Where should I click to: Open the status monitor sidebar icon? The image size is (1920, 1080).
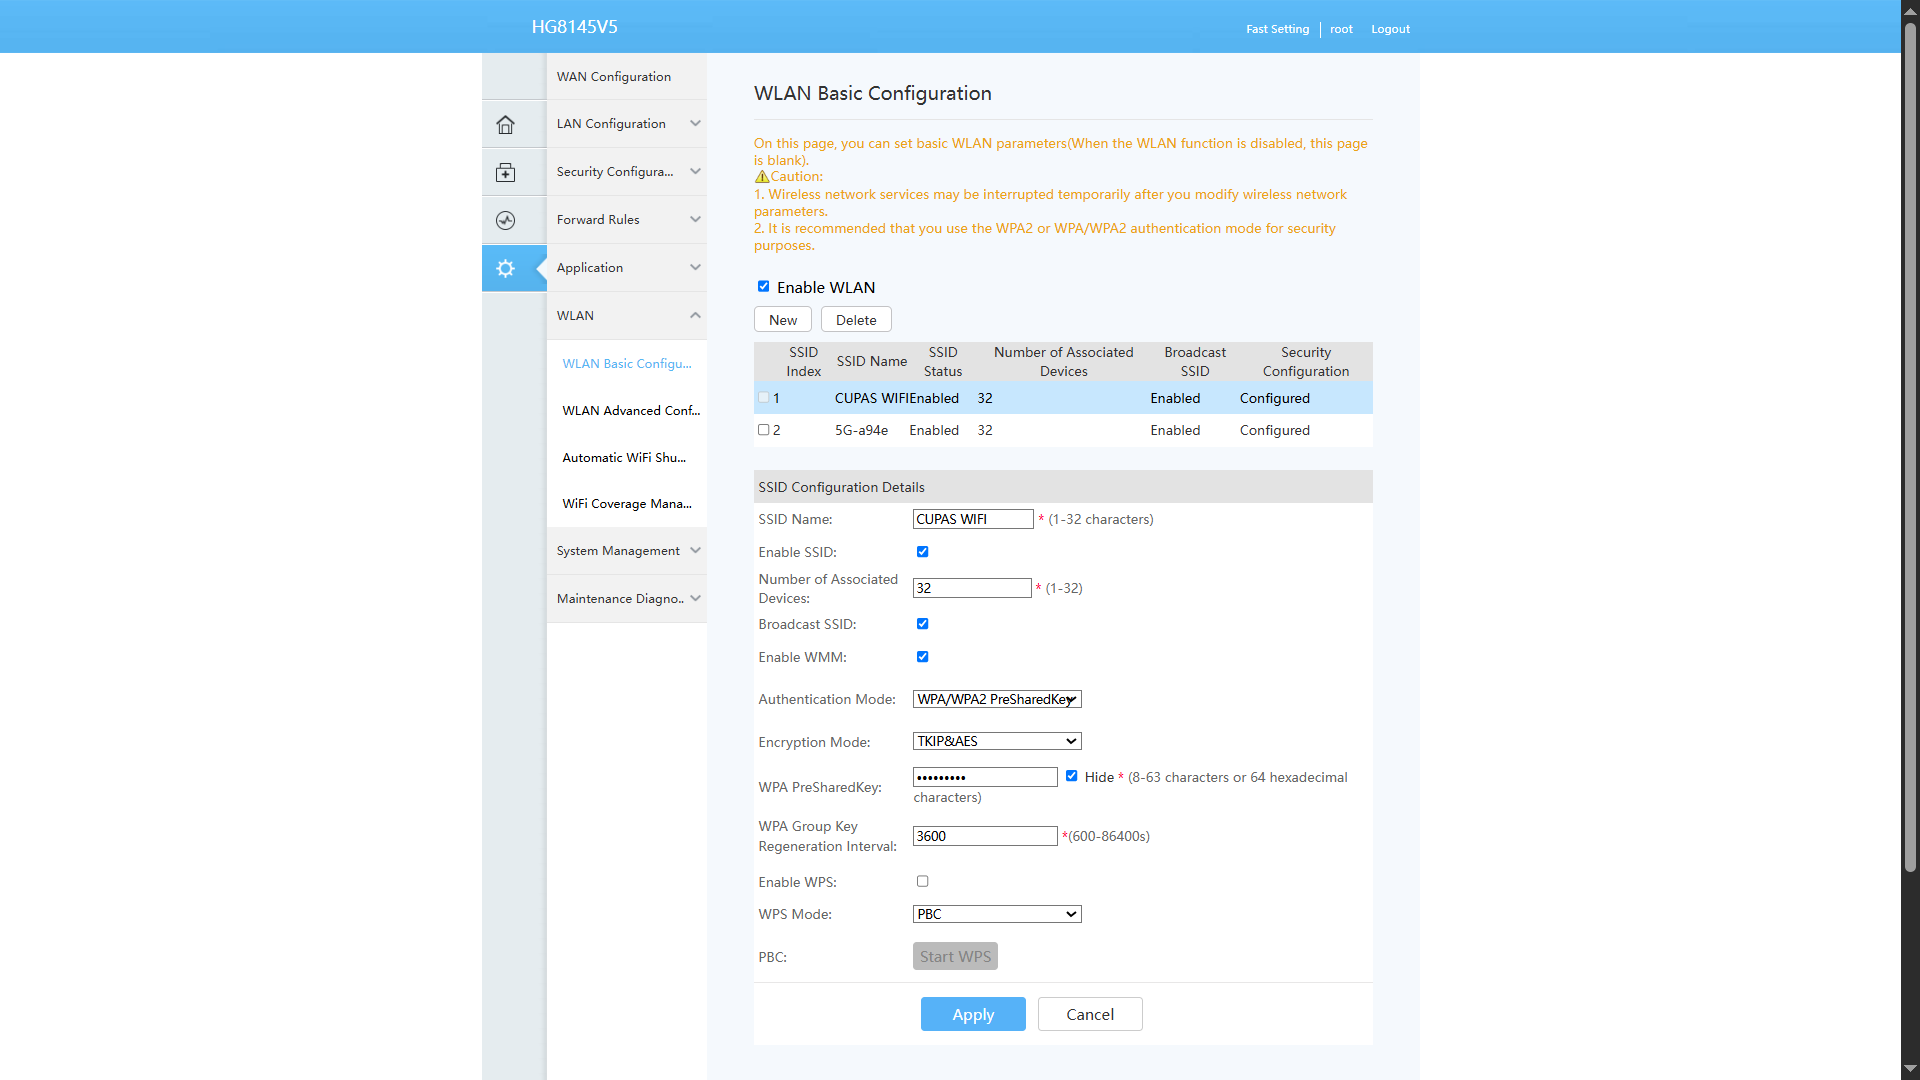pos(505,221)
